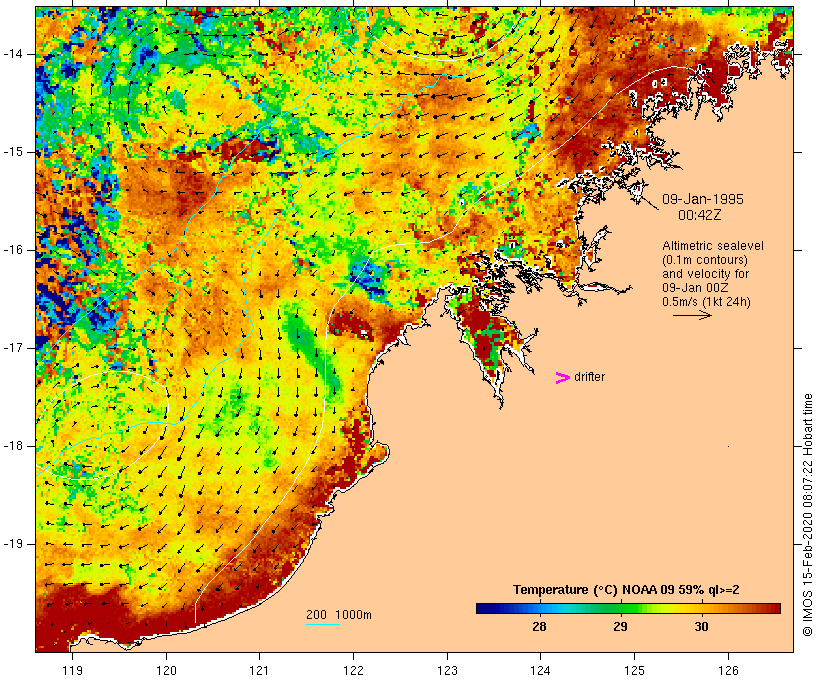Click the longitude axis label 126
Screen dimensions: 820x680
pos(728,670)
